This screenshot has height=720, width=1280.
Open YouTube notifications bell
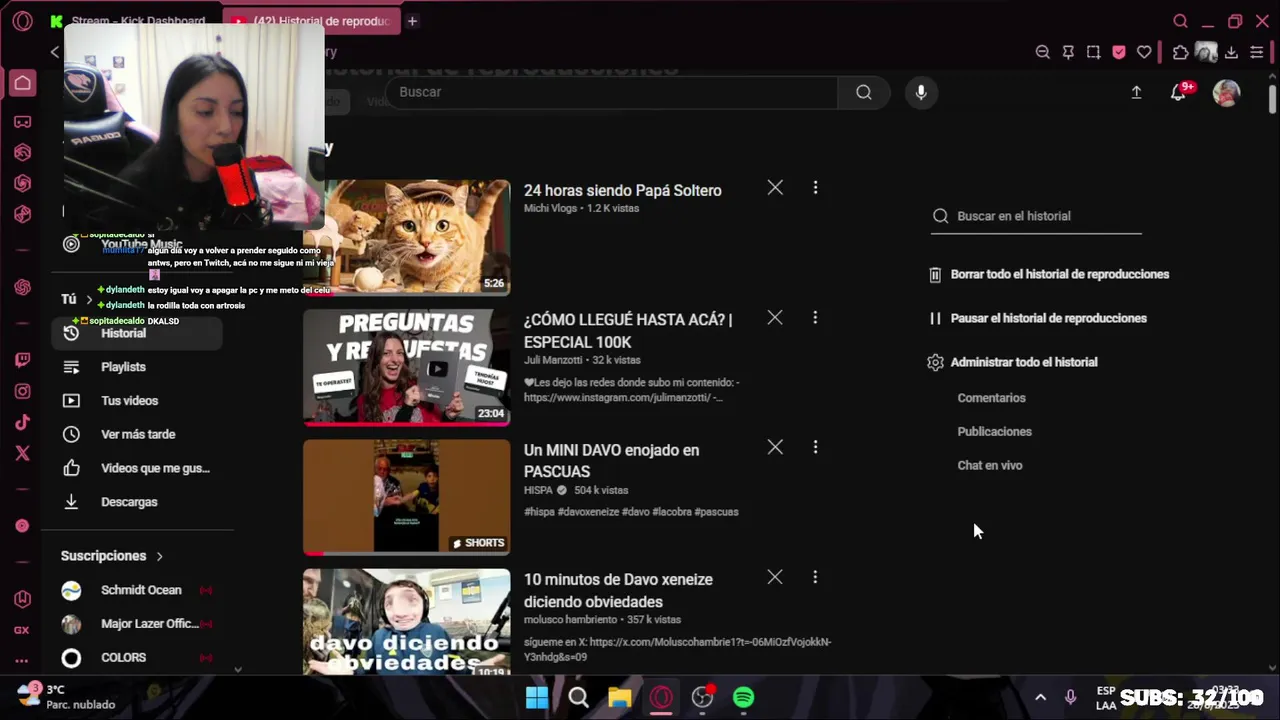point(1179,92)
